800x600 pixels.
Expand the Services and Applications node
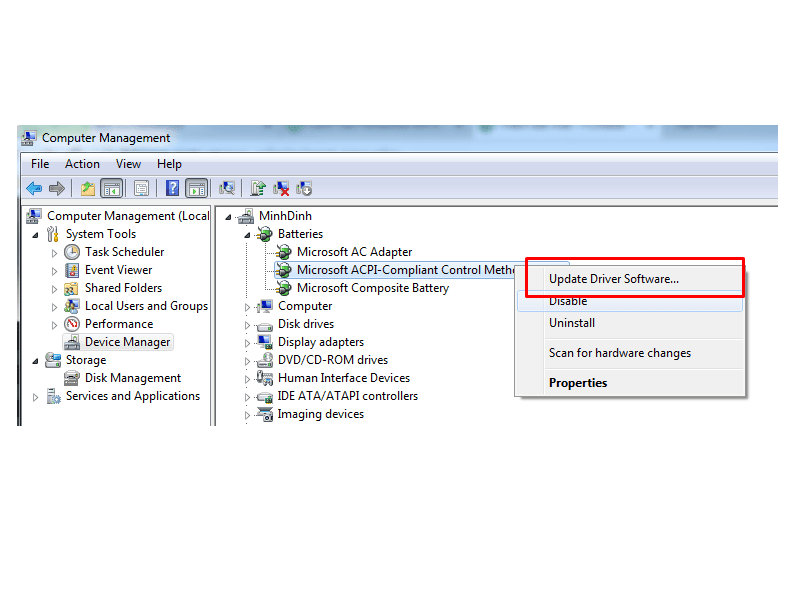click(35, 397)
